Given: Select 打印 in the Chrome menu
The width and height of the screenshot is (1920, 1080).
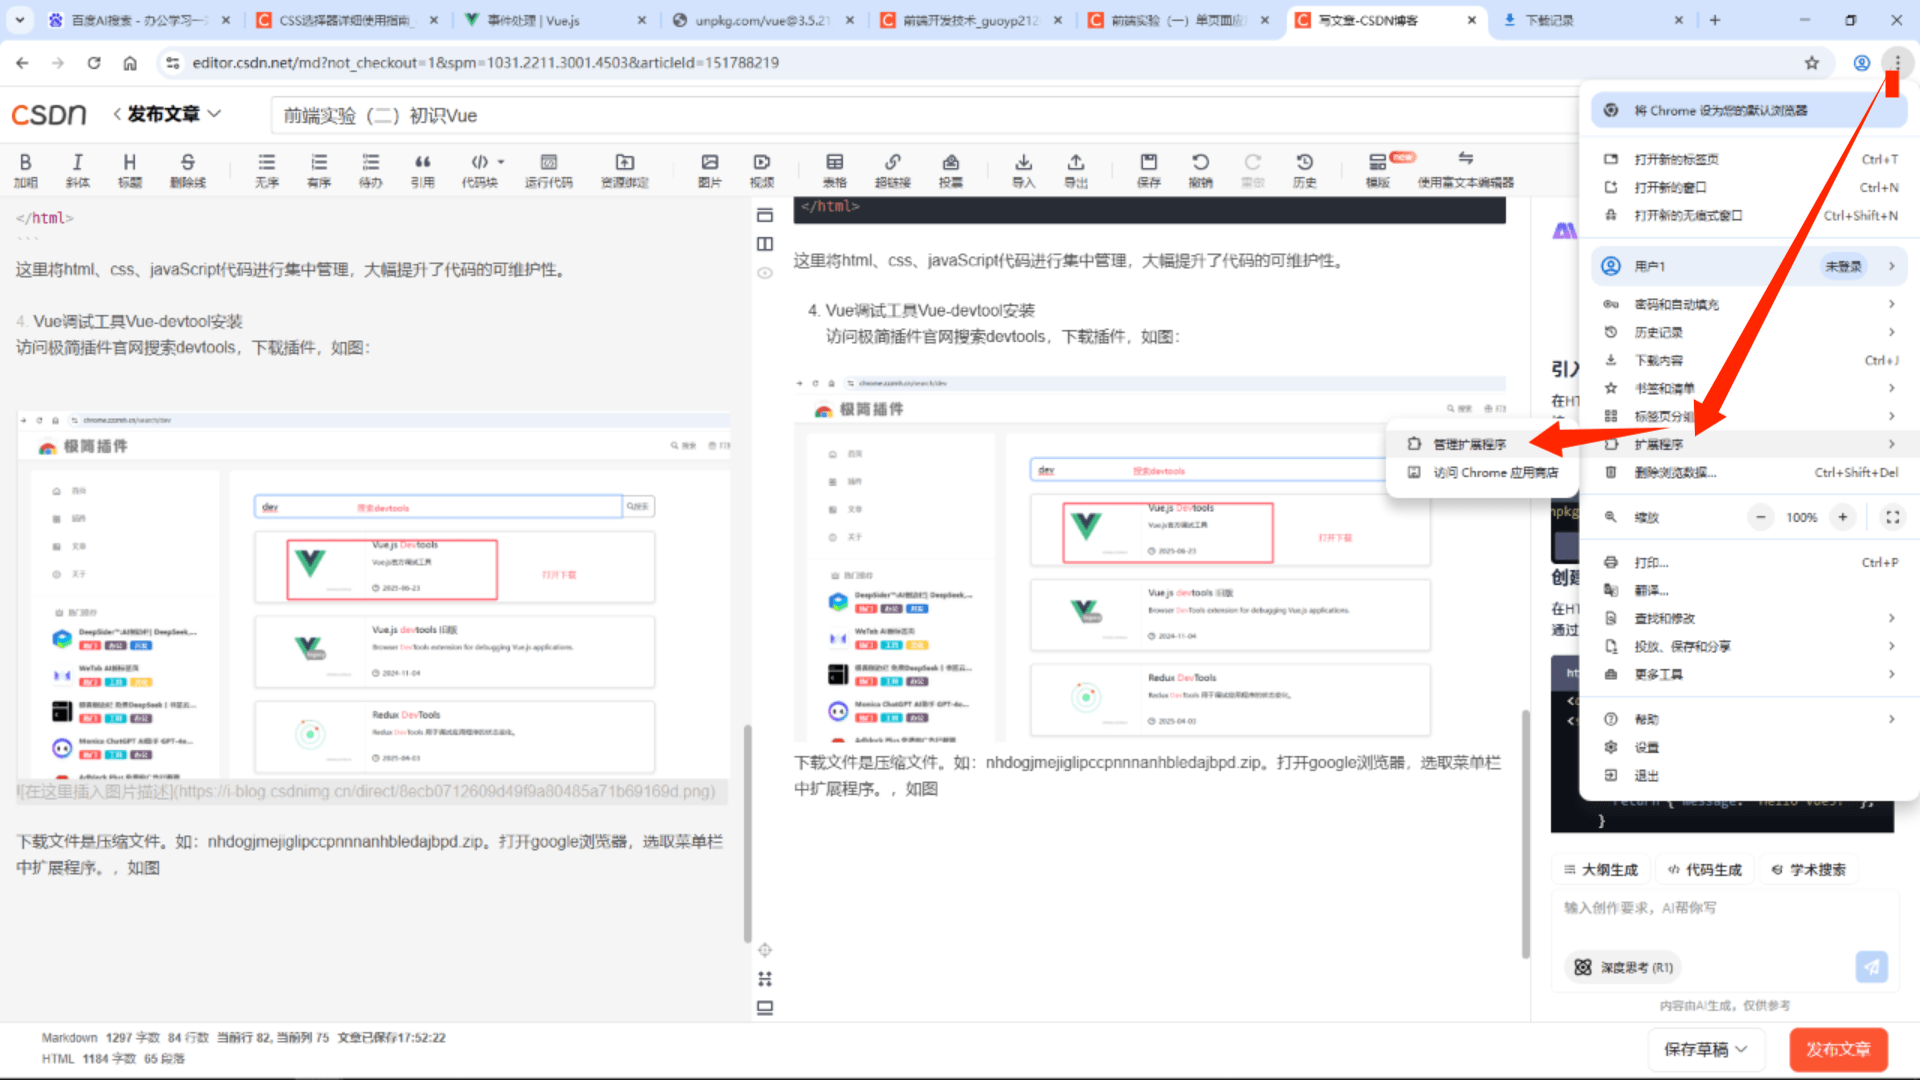Looking at the screenshot, I should point(1750,562).
